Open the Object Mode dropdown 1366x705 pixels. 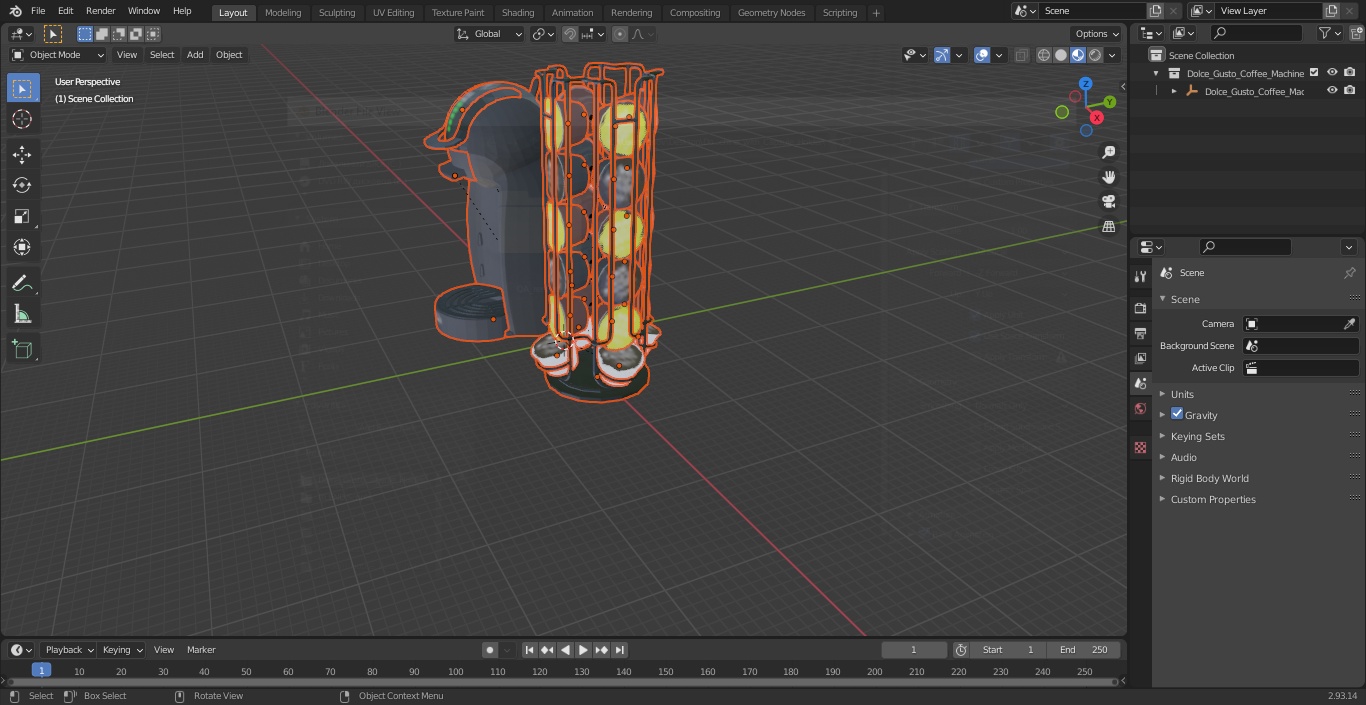pos(58,55)
